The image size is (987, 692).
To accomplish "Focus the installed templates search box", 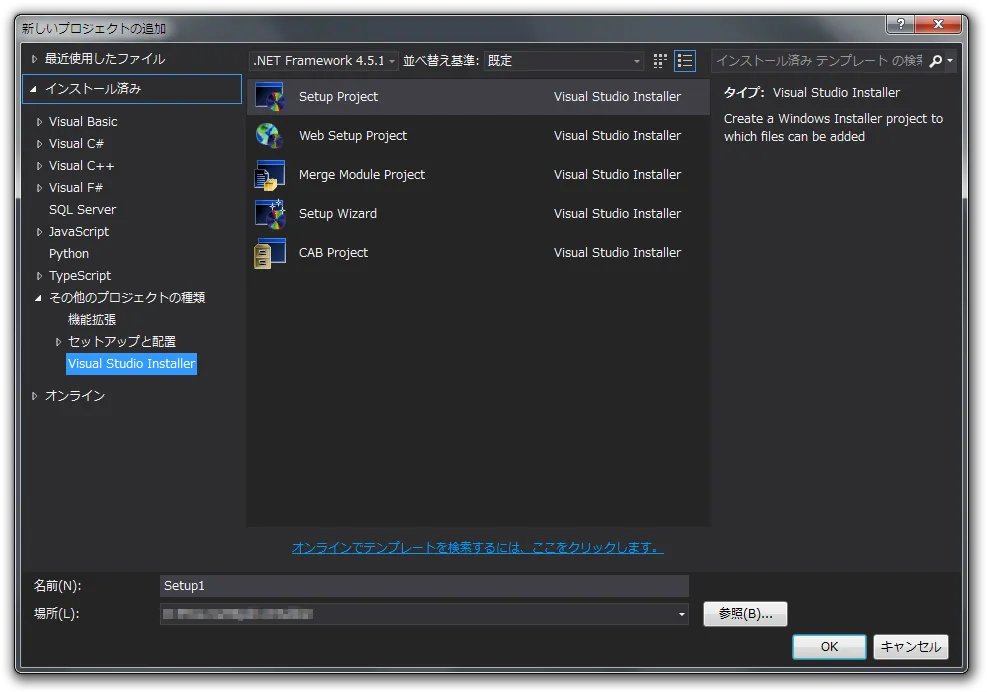I will coord(819,60).
